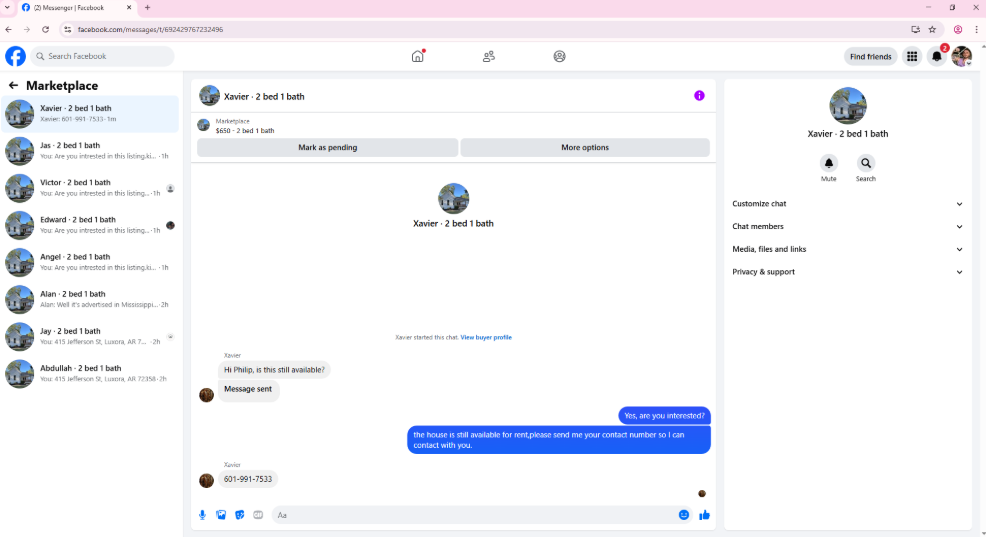Screen dimensions: 986x537
Task: Click Mark as pending button
Action: (x=328, y=148)
